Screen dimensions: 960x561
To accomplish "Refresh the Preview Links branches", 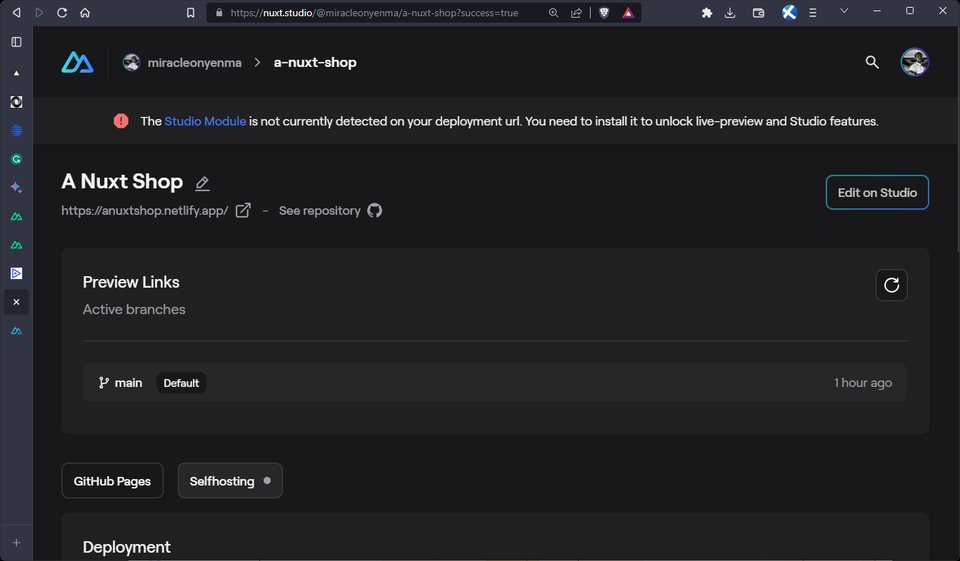I will tap(891, 285).
